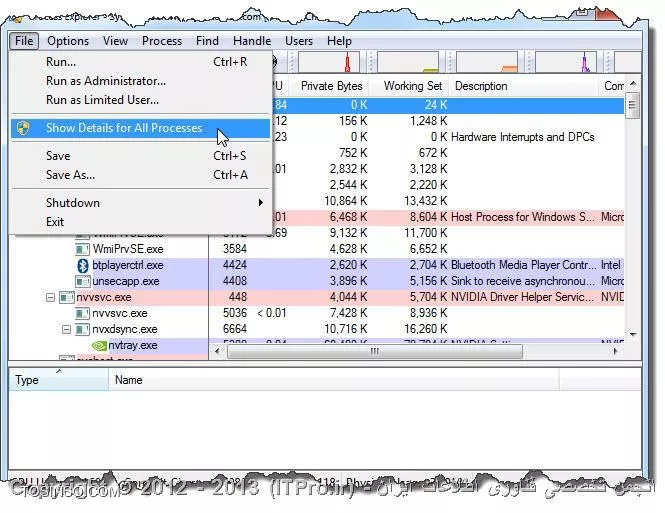Screen dimensions: 665x513
Task: Sort handles by Name column
Action: (x=333, y=380)
